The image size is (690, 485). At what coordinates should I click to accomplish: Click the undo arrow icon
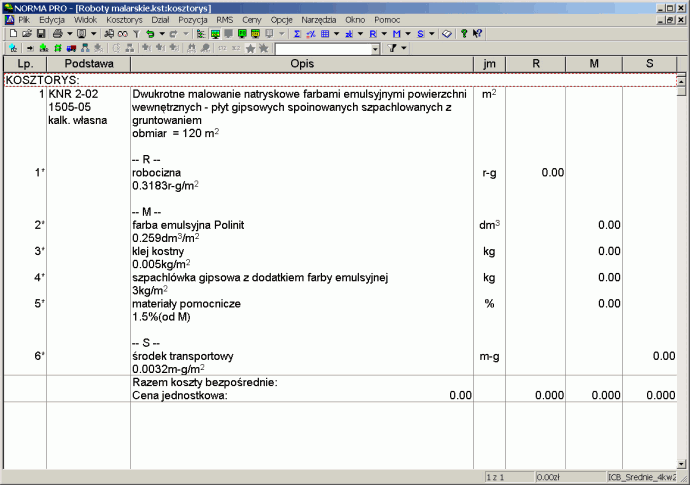pyautogui.click(x=148, y=34)
